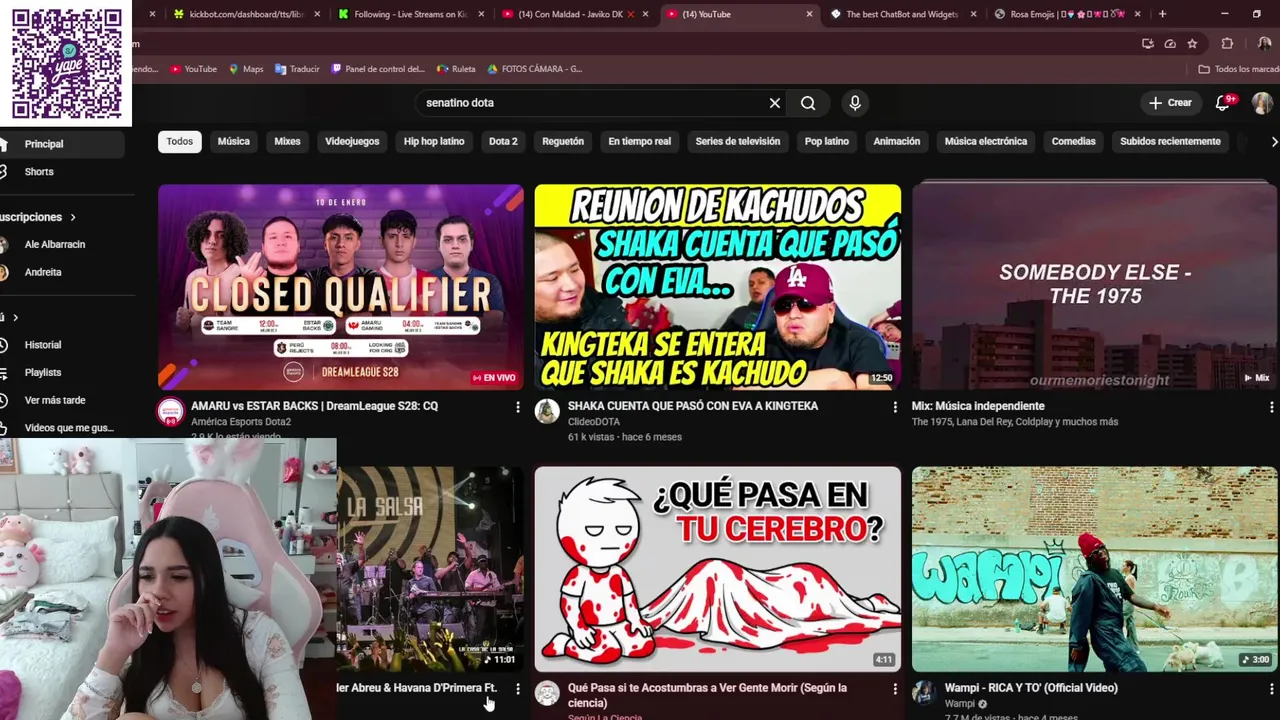1280x720 pixels.
Task: Open options for Qué Pasa si te Acostumbras video
Action: click(895, 689)
